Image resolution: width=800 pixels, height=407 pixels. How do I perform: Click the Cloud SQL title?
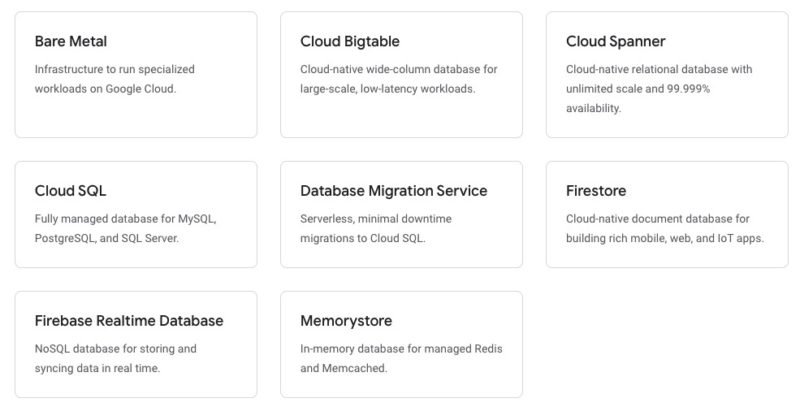[70, 191]
